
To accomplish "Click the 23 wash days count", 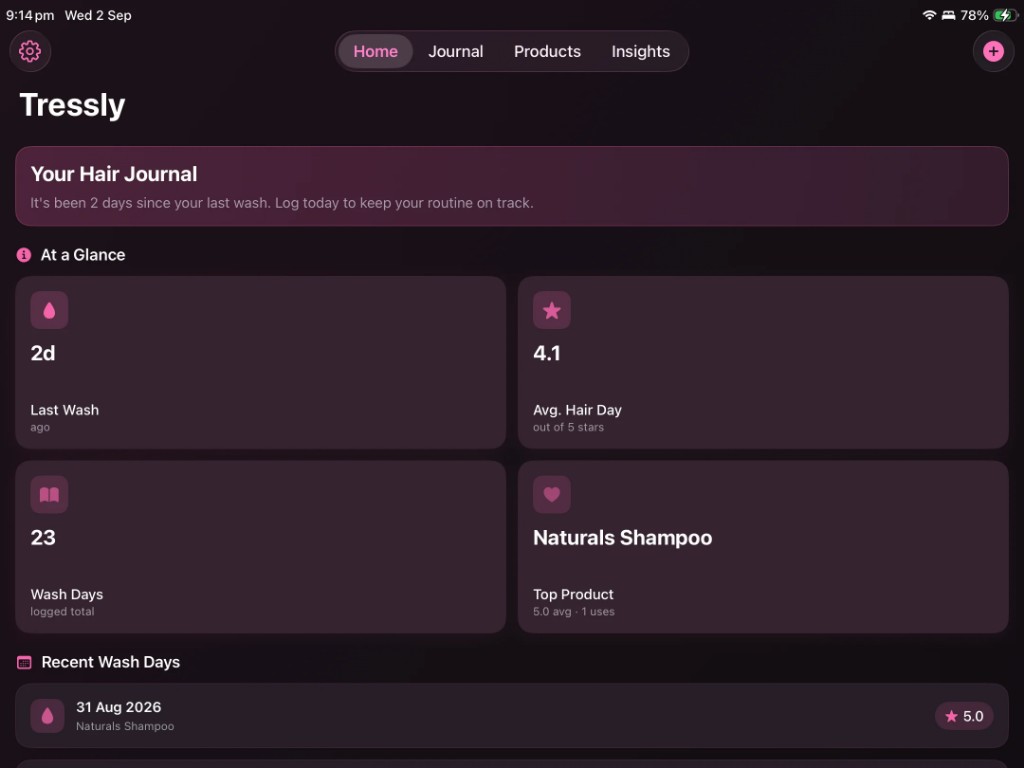I will (x=43, y=537).
